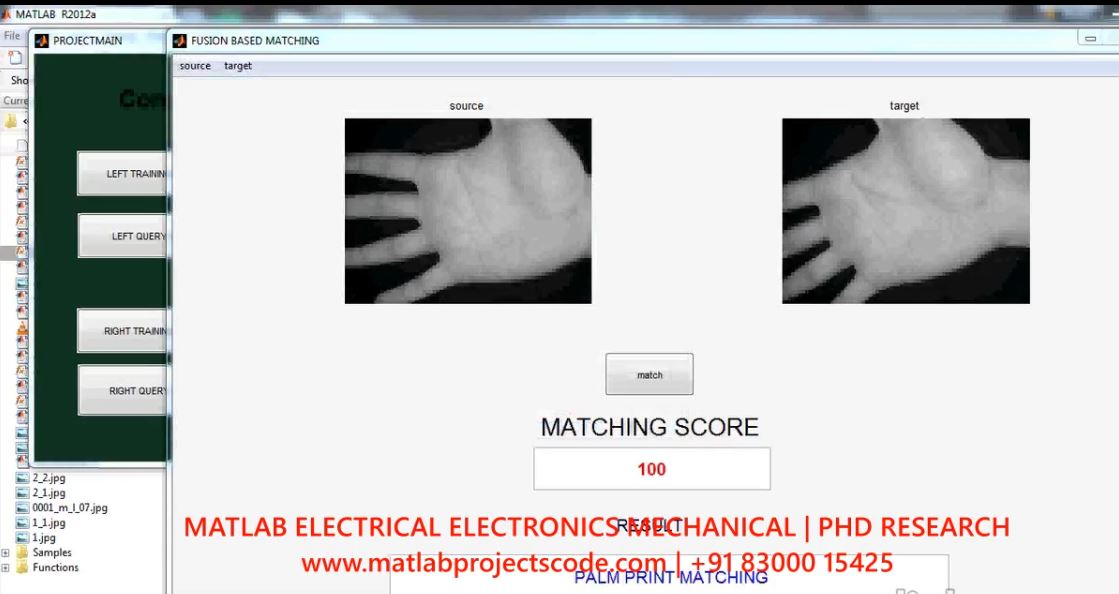
Task: Expand the Functions folder
Action: (x=7, y=567)
